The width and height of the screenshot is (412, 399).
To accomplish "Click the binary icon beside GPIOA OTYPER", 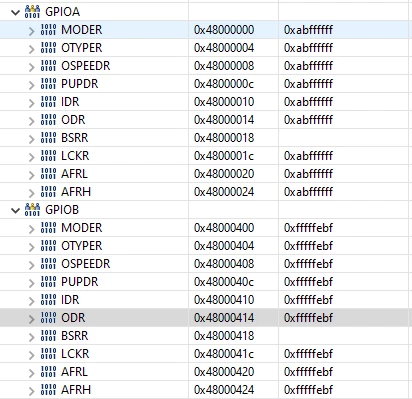I will [x=48, y=48].
